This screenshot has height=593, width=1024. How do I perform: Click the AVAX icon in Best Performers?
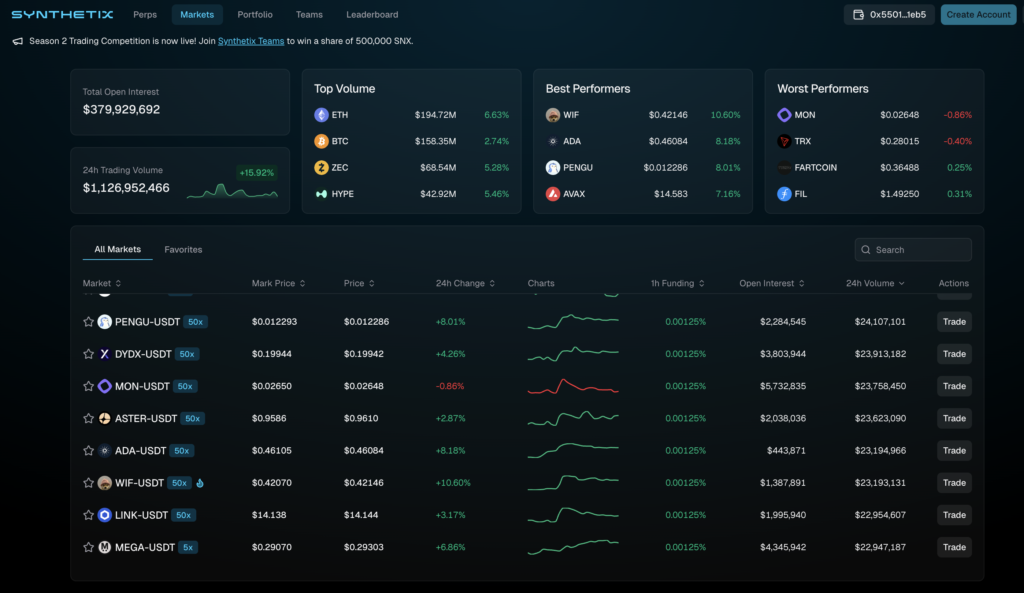pyautogui.click(x=553, y=194)
